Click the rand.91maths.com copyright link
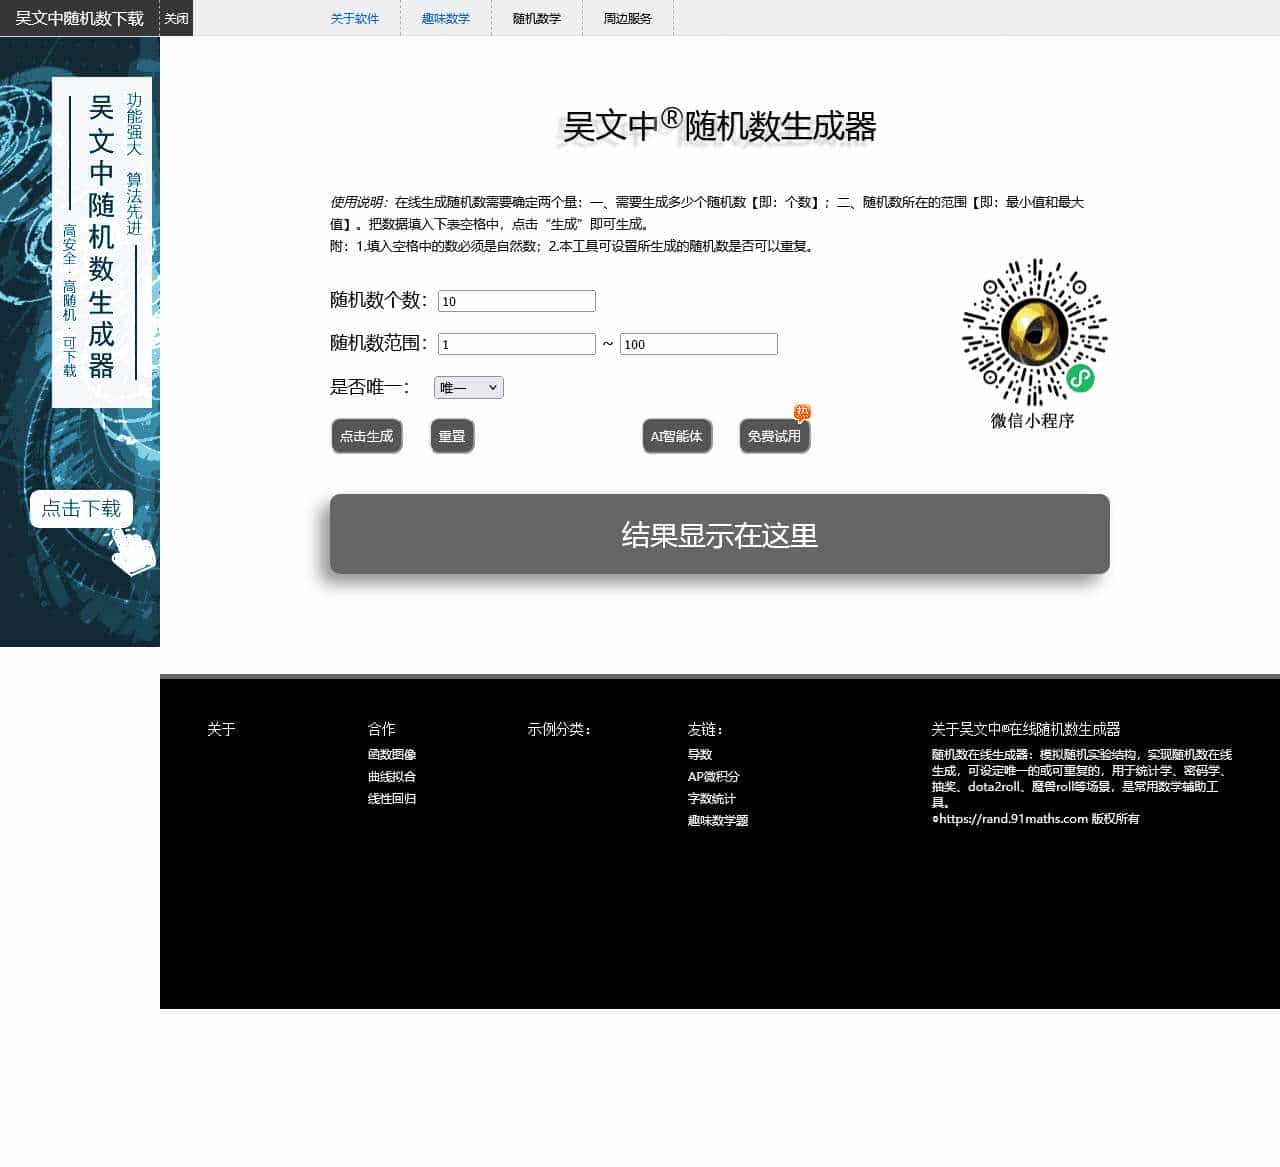1280x1167 pixels. [1013, 818]
